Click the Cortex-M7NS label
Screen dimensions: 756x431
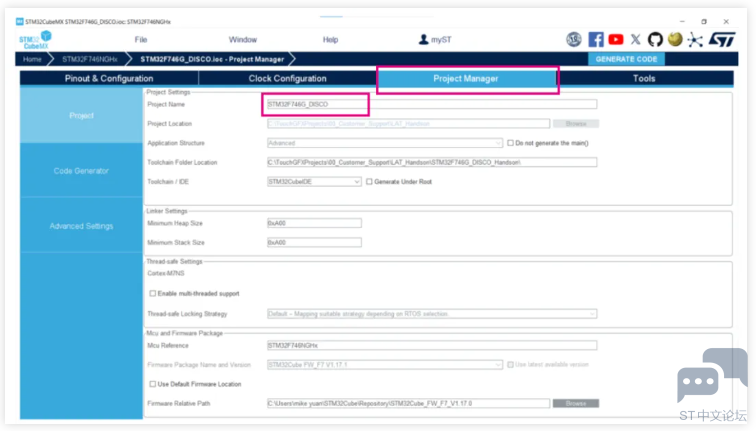pyautogui.click(x=166, y=273)
